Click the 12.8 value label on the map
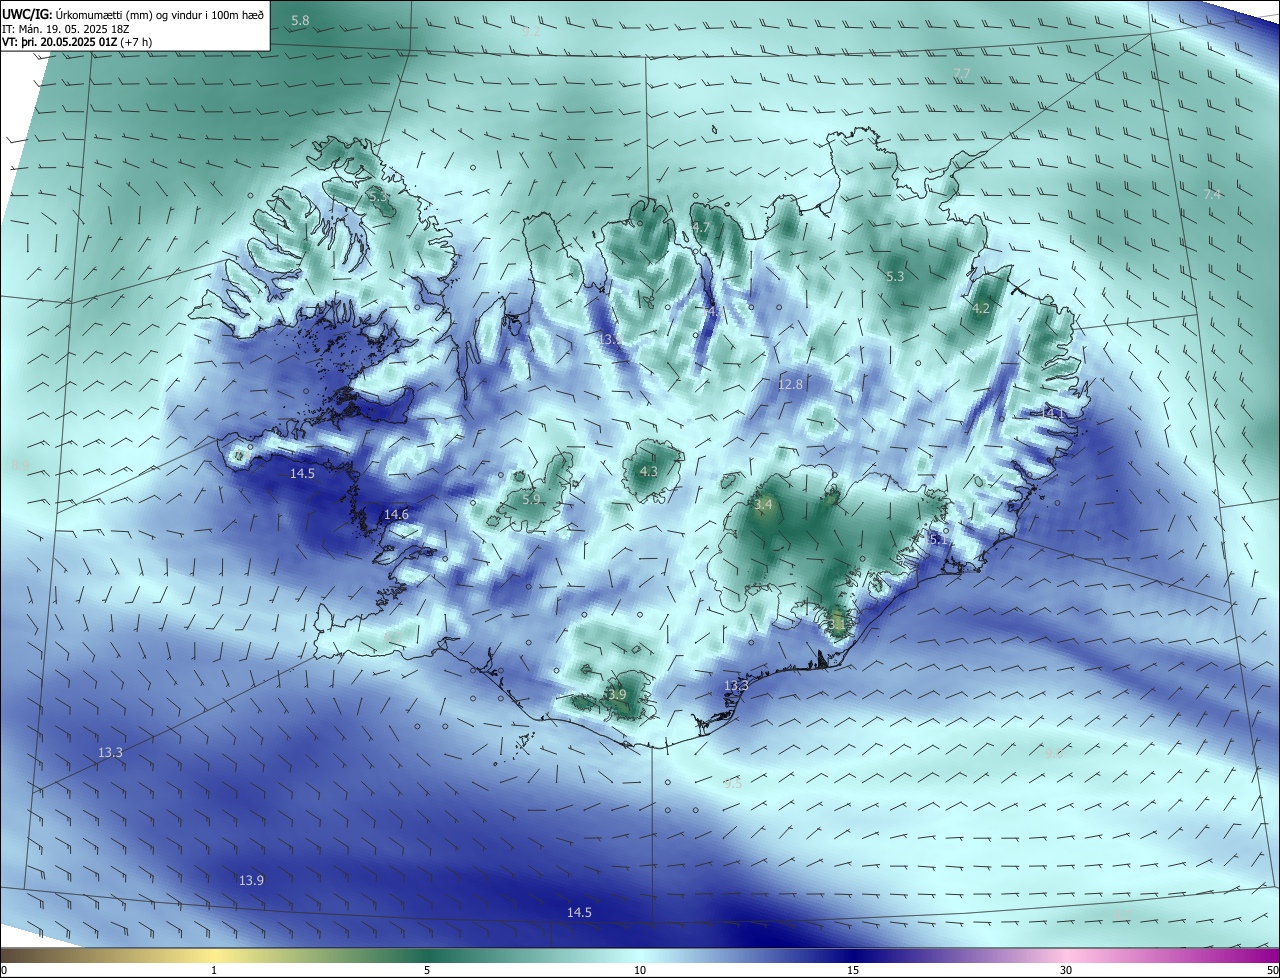This screenshot has height=978, width=1280. [x=790, y=384]
